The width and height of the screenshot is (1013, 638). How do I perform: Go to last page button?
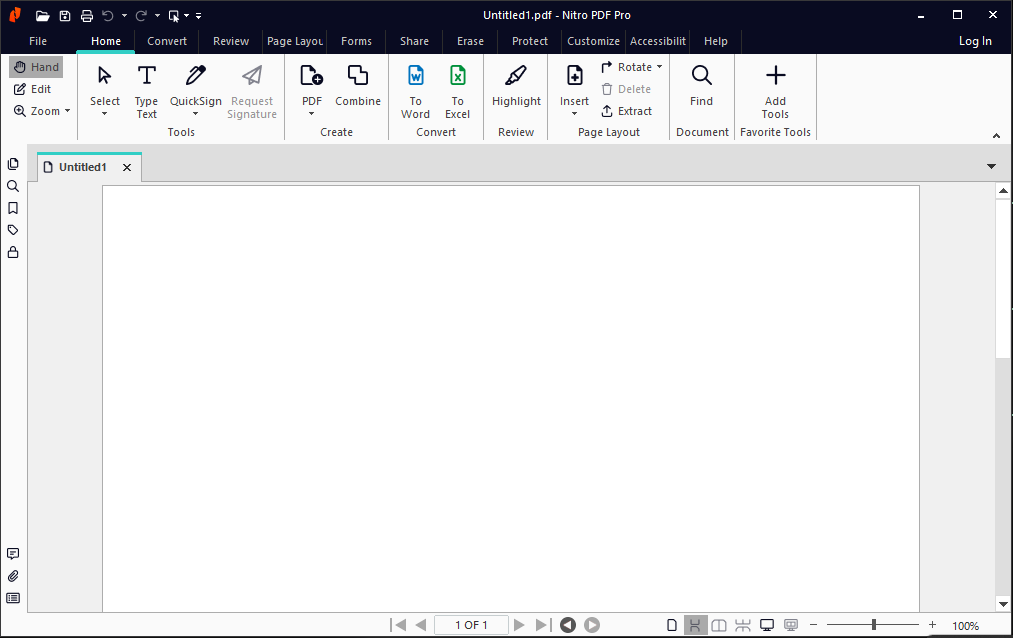coord(543,625)
